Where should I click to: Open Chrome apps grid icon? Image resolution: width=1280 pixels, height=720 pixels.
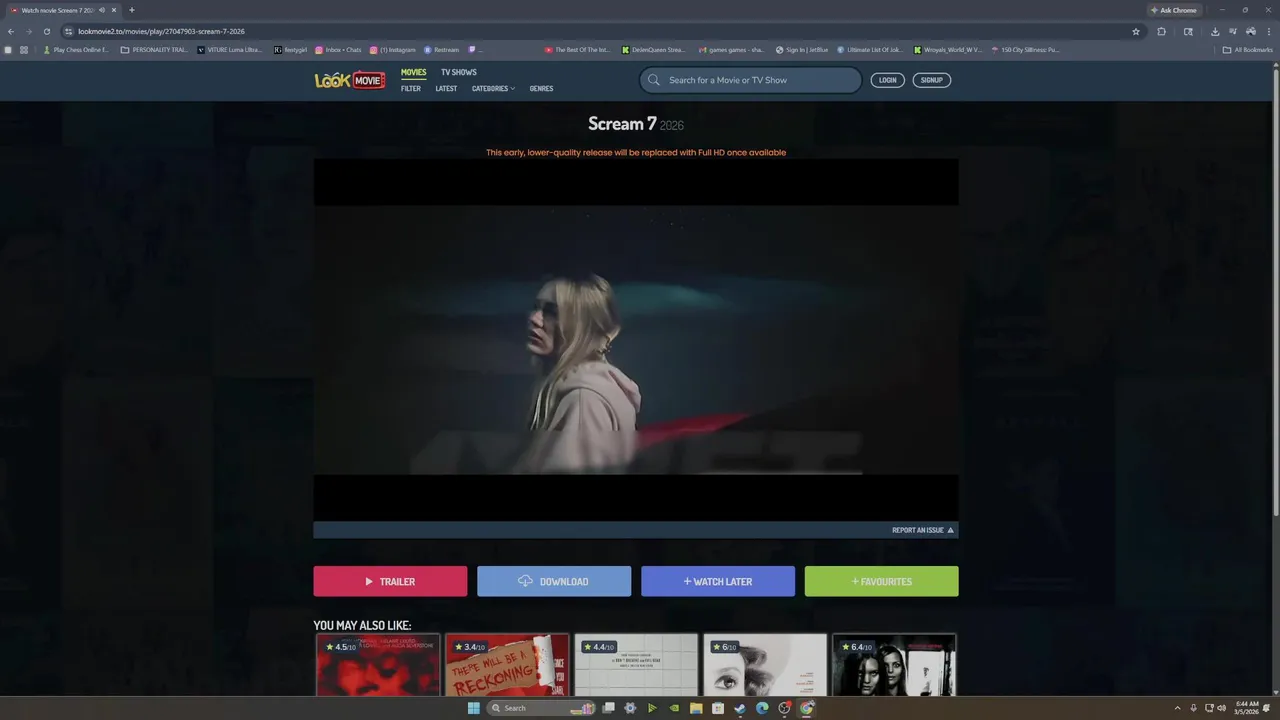(24, 49)
